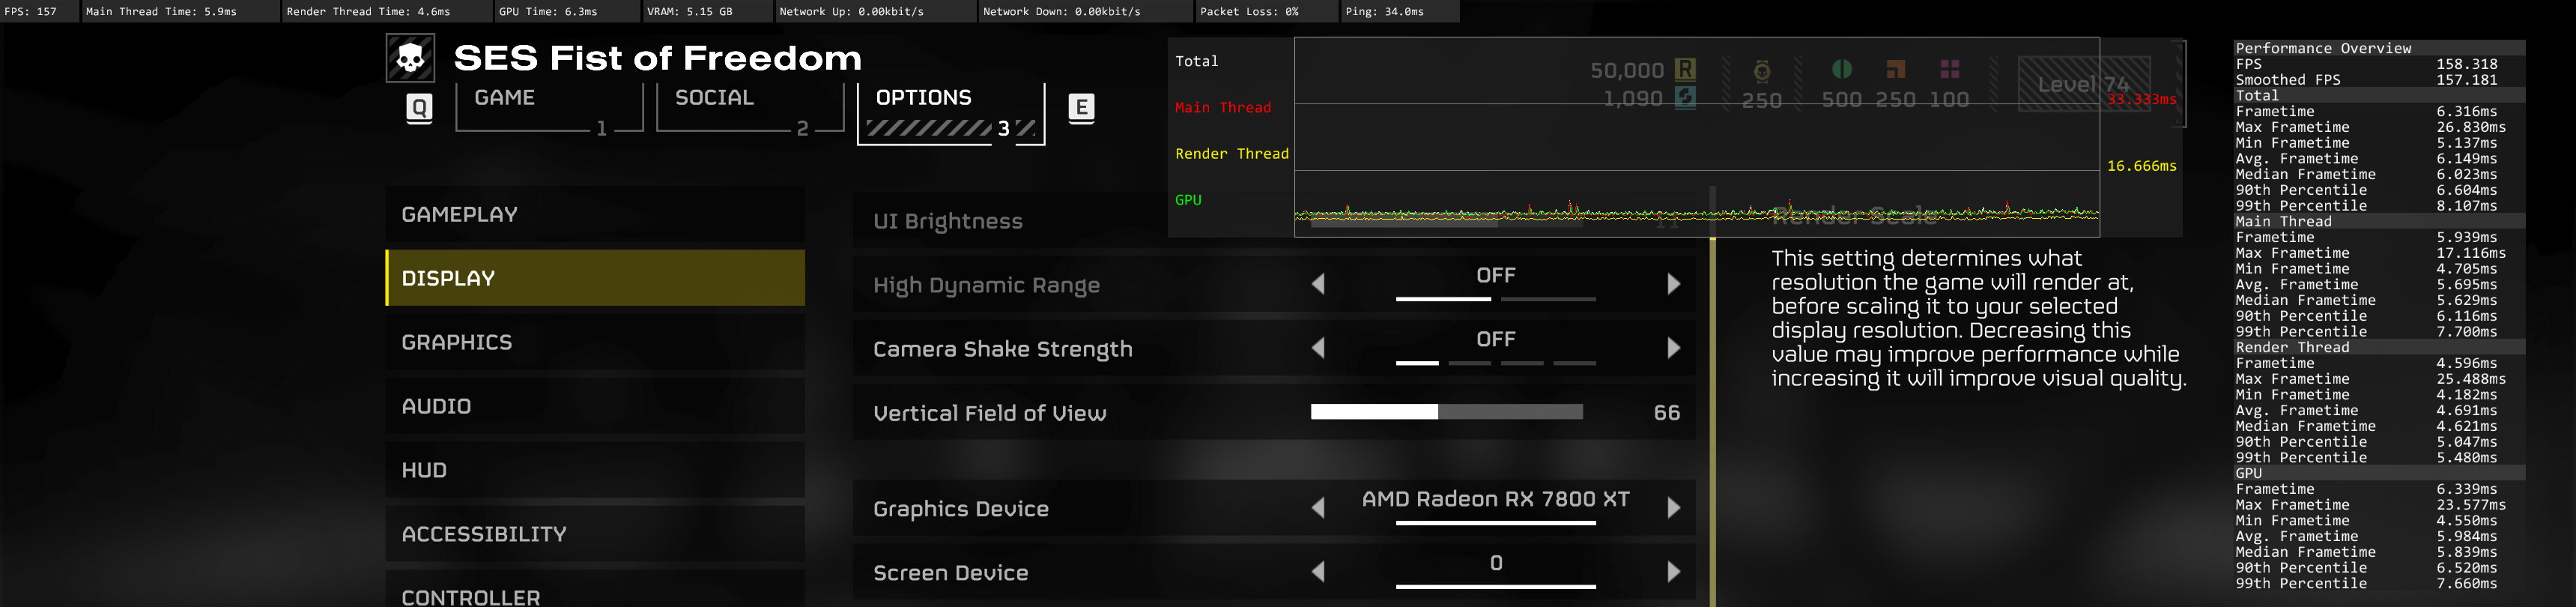Click the 1,090 super credits amount

pyautogui.click(x=1633, y=98)
